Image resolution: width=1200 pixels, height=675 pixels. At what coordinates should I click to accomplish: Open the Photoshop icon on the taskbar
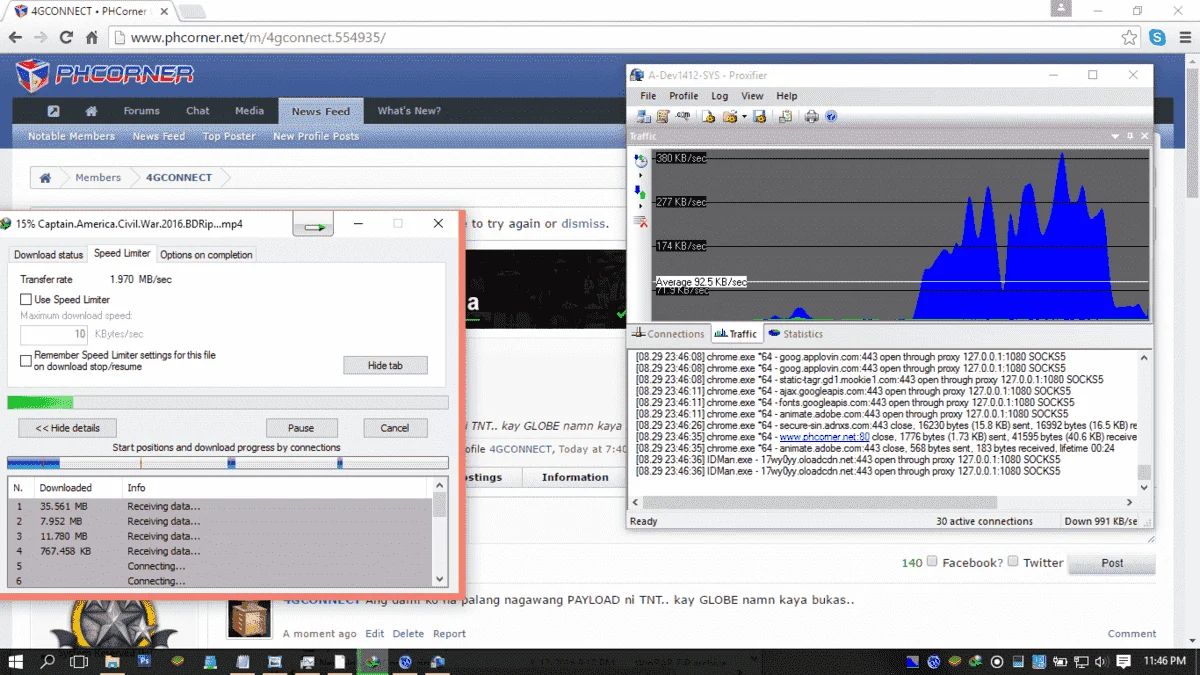point(144,662)
